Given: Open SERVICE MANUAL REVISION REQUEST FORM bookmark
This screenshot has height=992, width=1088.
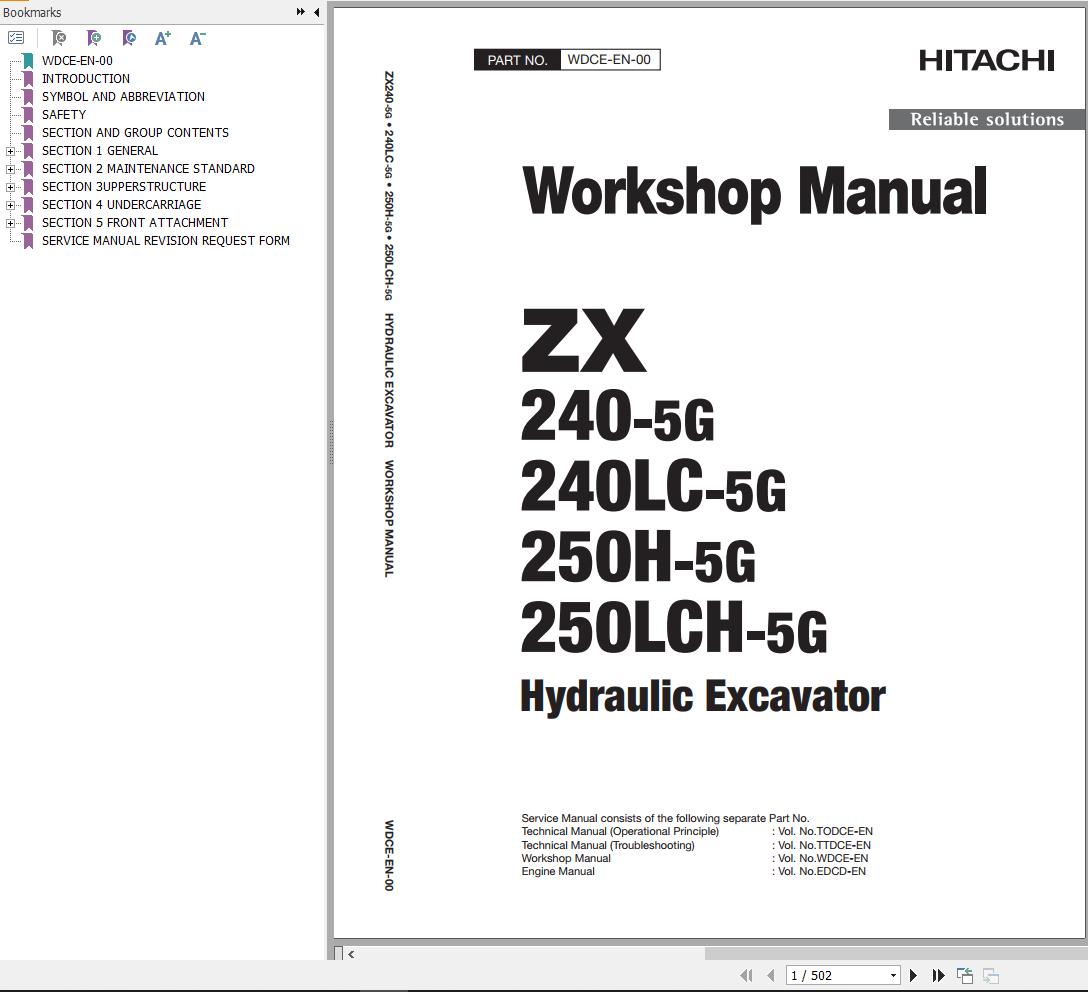Looking at the screenshot, I should (x=166, y=241).
